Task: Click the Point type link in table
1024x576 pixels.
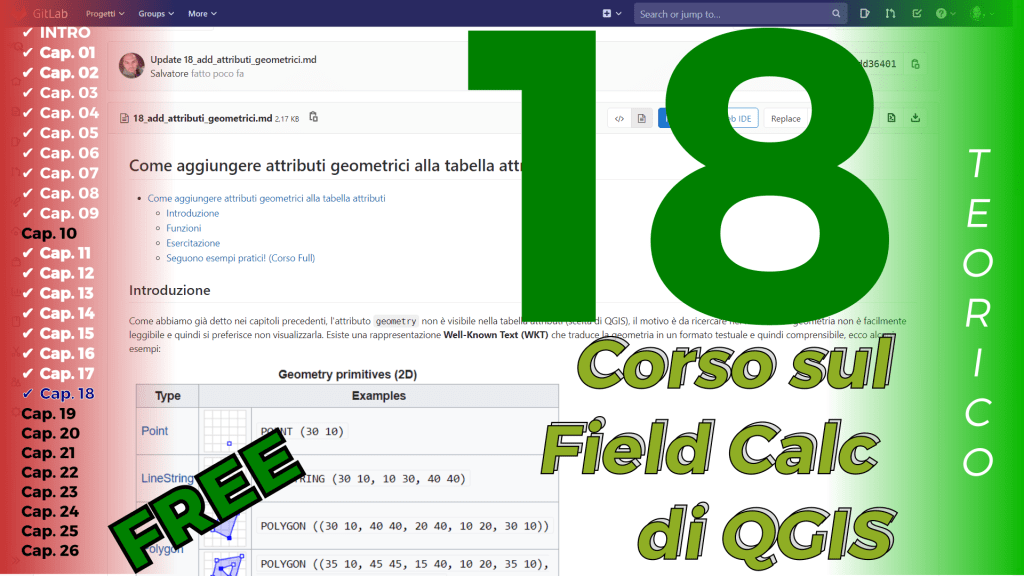Action: 155,431
